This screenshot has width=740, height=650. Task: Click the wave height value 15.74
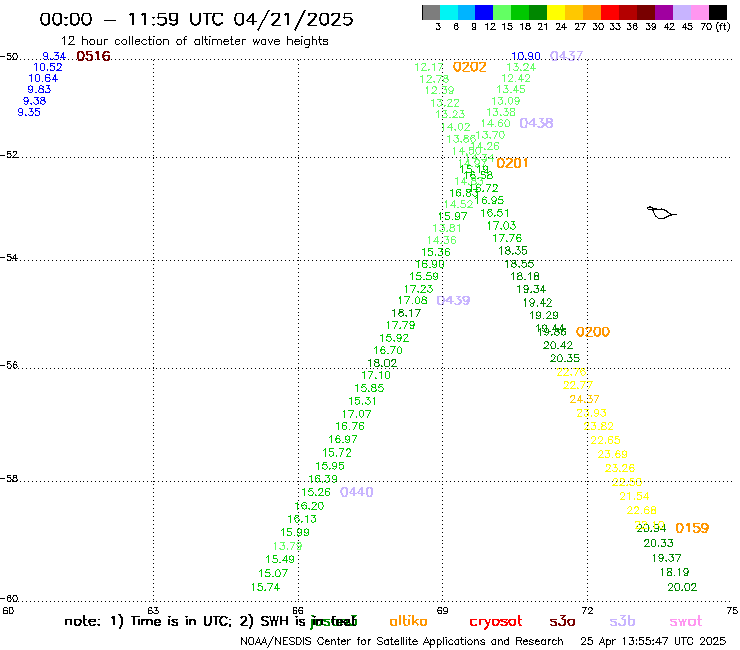(265, 587)
